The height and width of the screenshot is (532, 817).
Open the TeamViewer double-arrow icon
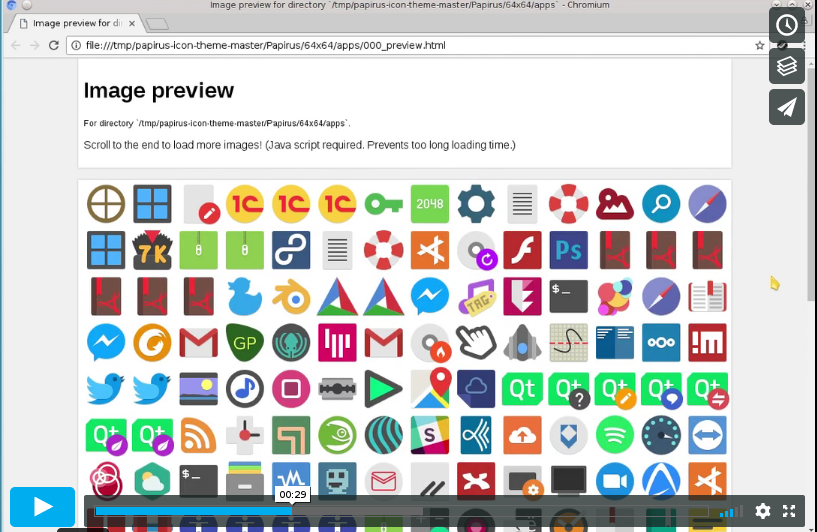pos(708,435)
